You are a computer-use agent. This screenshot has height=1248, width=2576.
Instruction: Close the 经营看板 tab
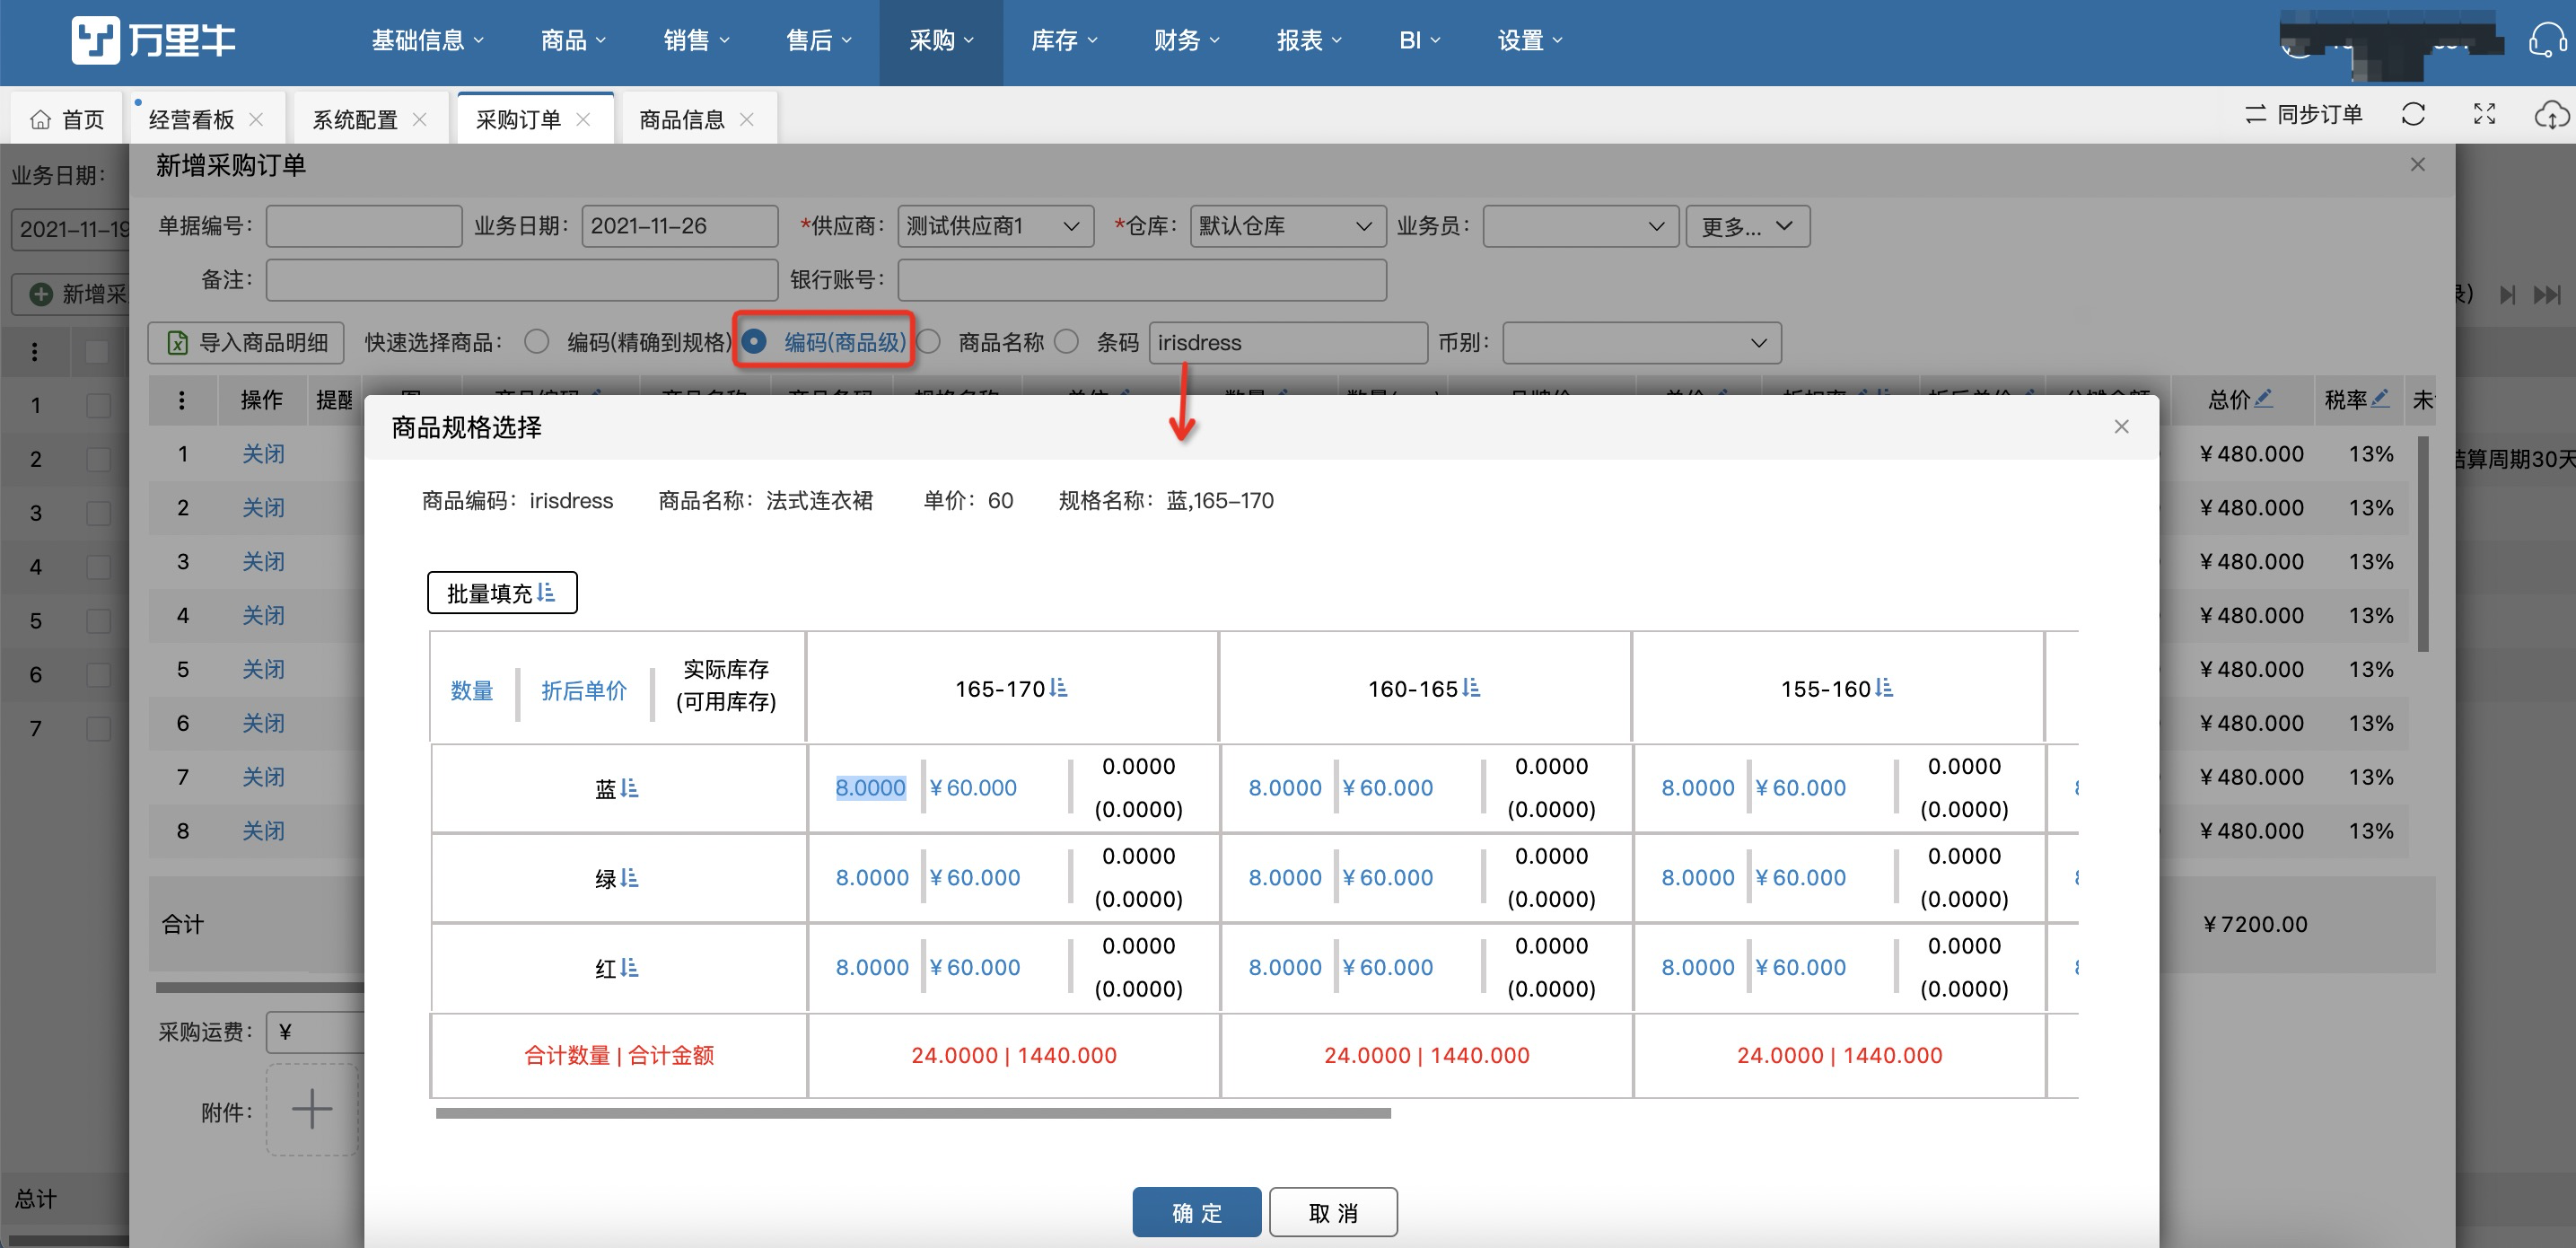[x=256, y=119]
